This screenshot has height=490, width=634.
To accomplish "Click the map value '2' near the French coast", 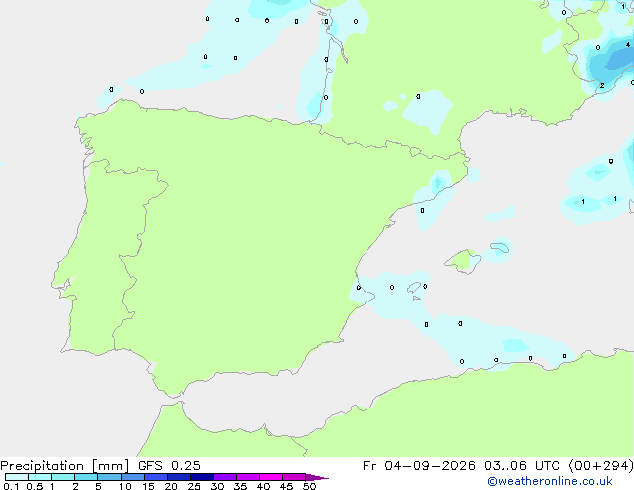I will coord(602,86).
